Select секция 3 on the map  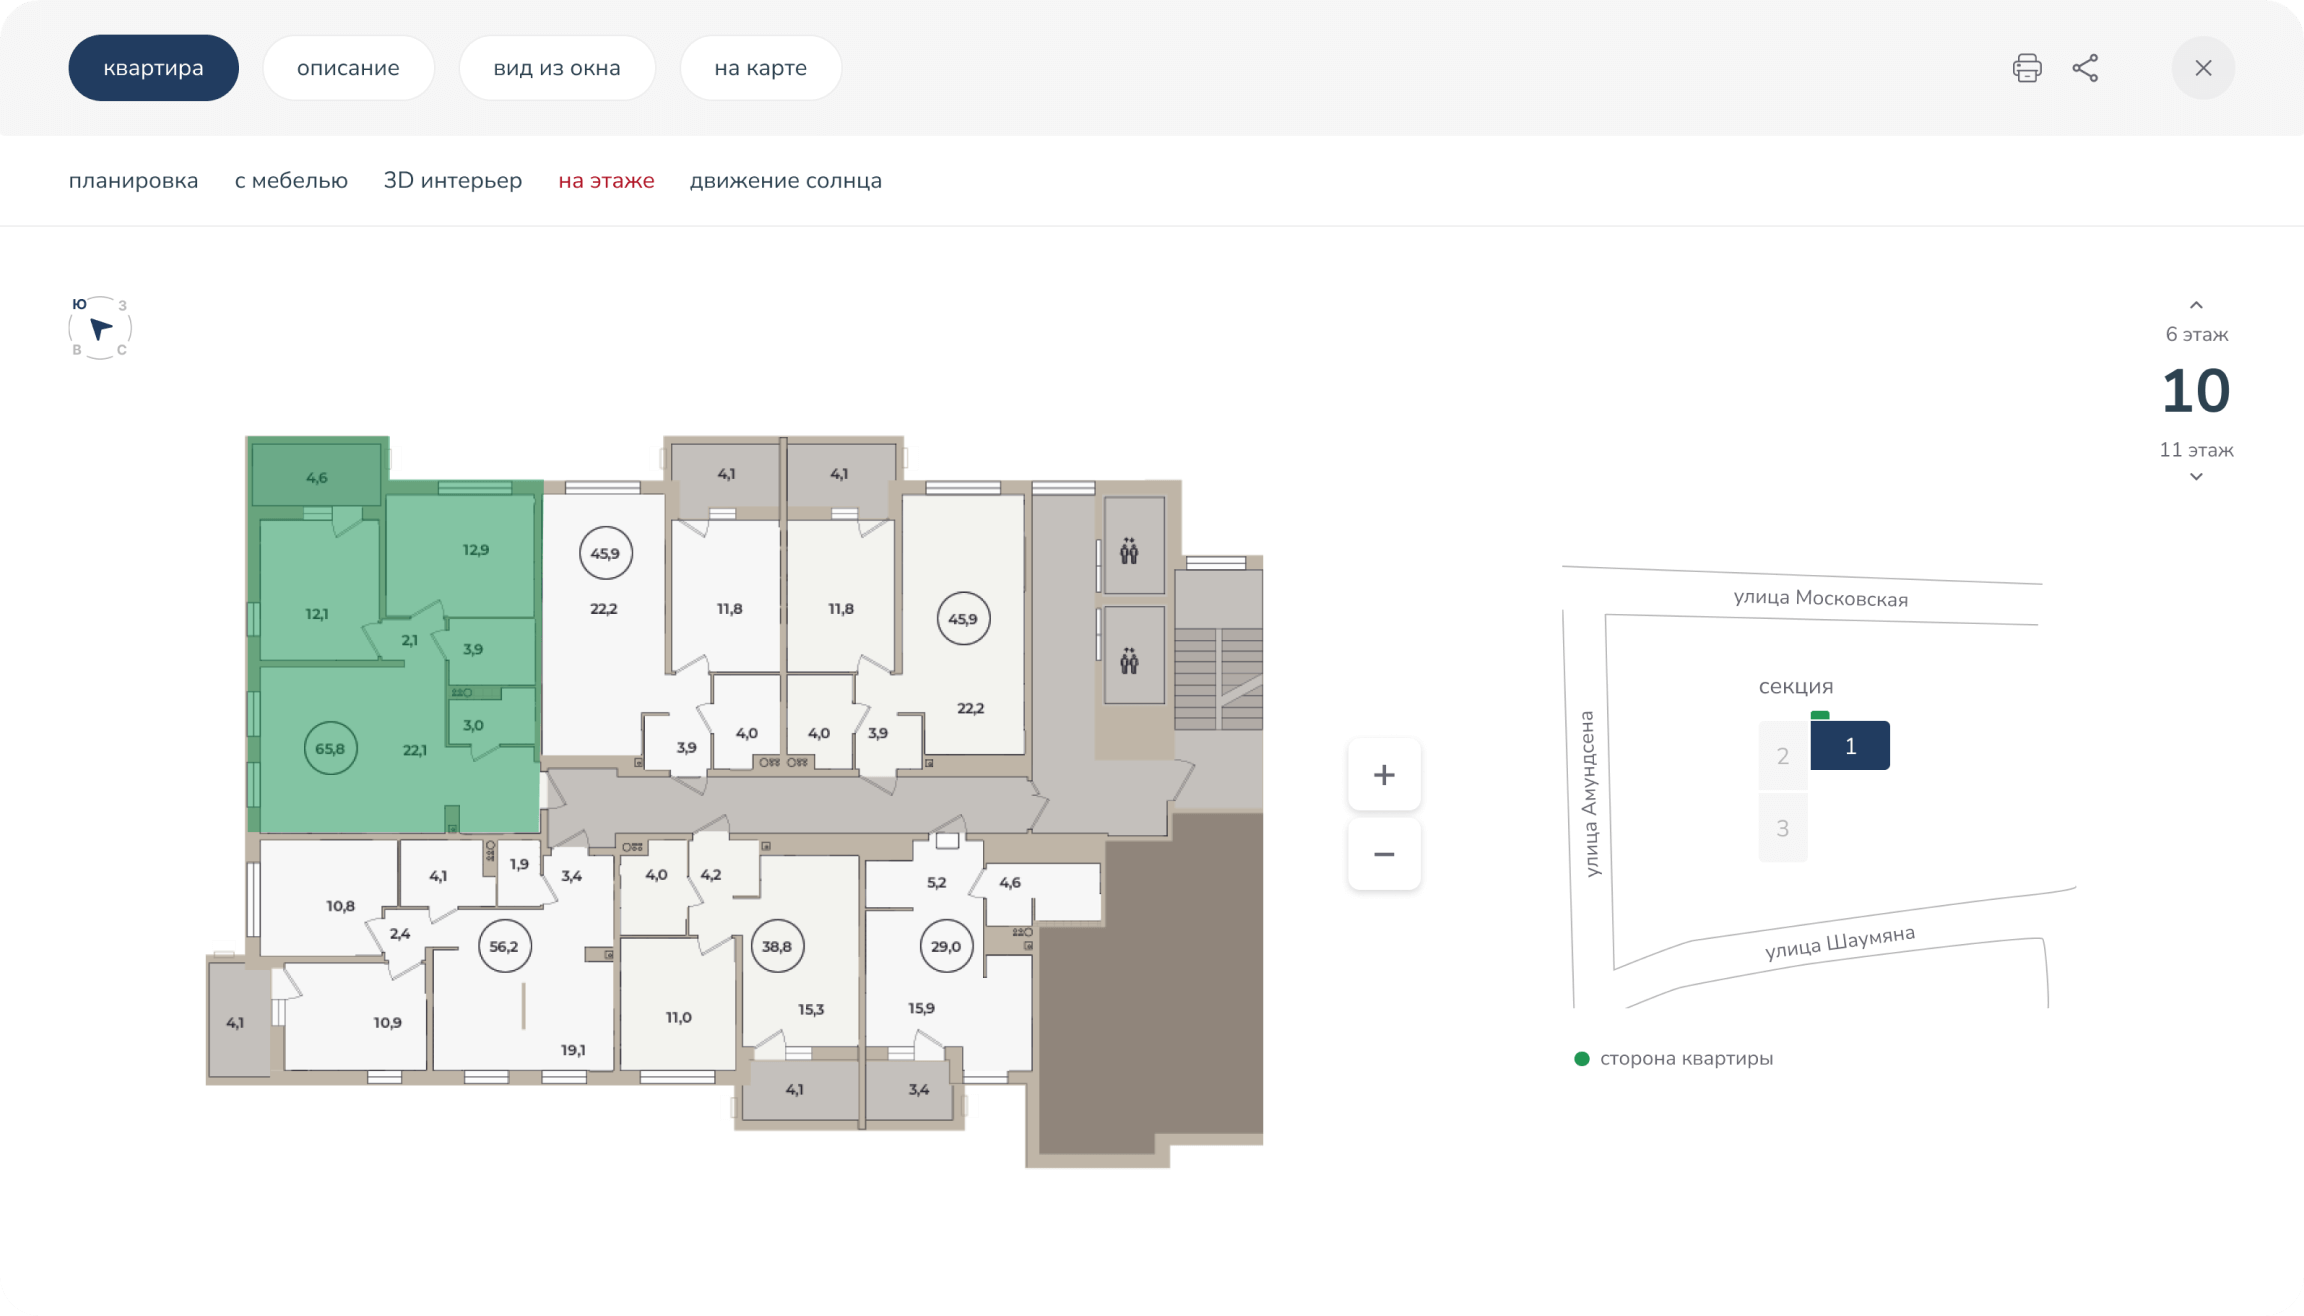[1783, 828]
